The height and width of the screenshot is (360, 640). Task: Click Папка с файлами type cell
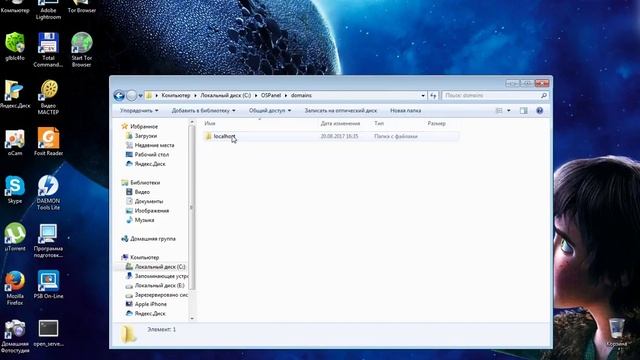coord(396,136)
